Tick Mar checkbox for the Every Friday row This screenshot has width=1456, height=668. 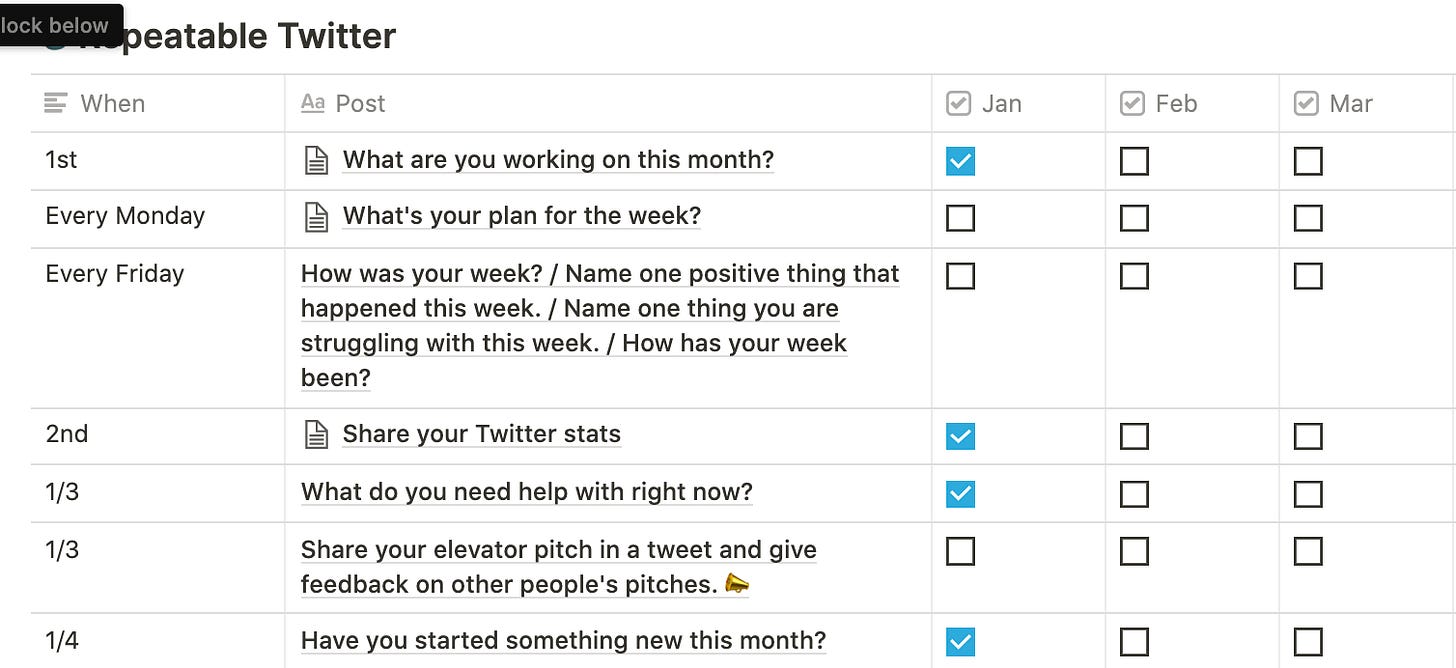click(x=1308, y=276)
